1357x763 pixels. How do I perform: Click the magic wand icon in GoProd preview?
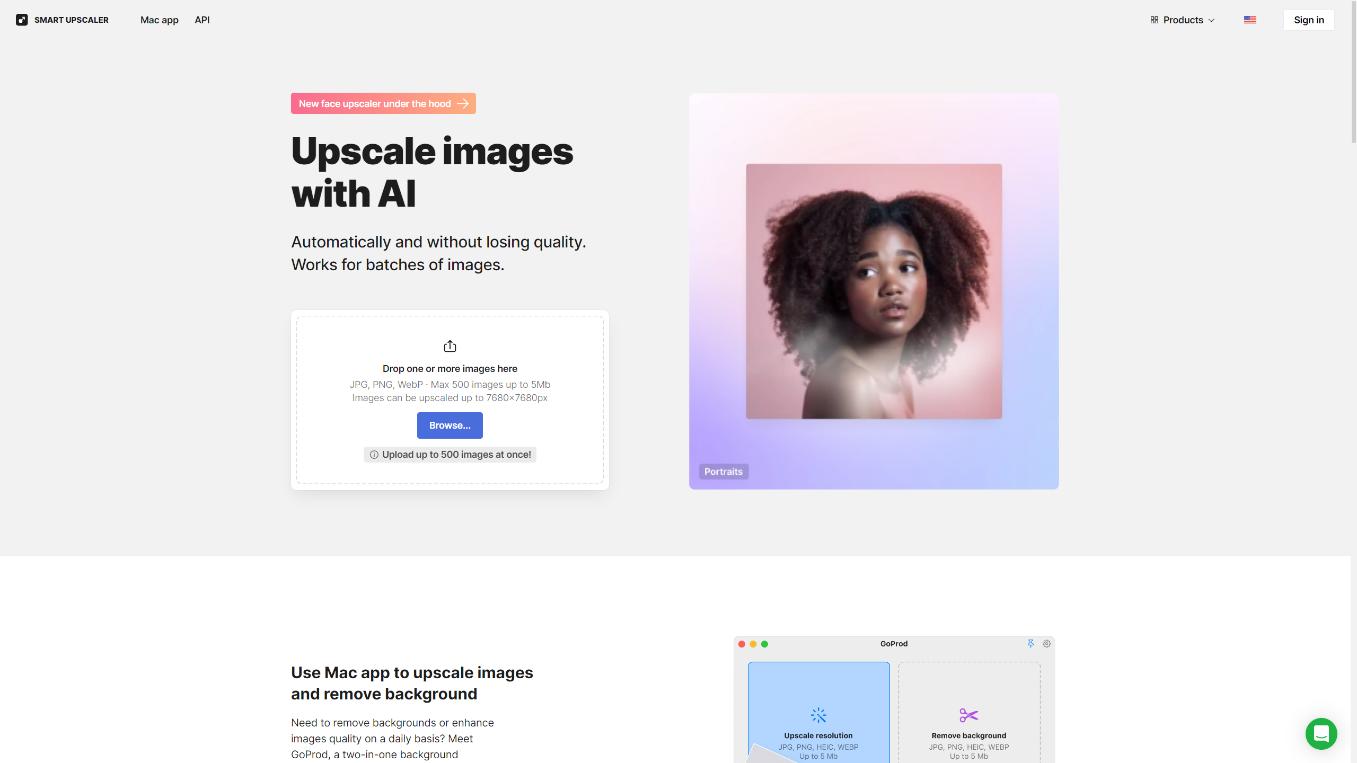(x=819, y=715)
